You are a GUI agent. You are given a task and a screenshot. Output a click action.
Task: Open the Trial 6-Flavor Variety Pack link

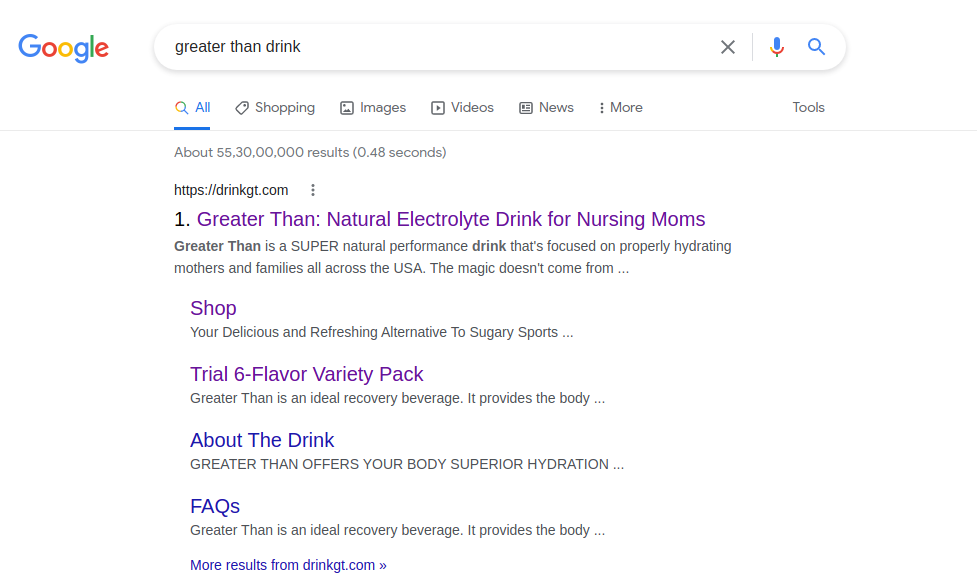pyautogui.click(x=307, y=374)
